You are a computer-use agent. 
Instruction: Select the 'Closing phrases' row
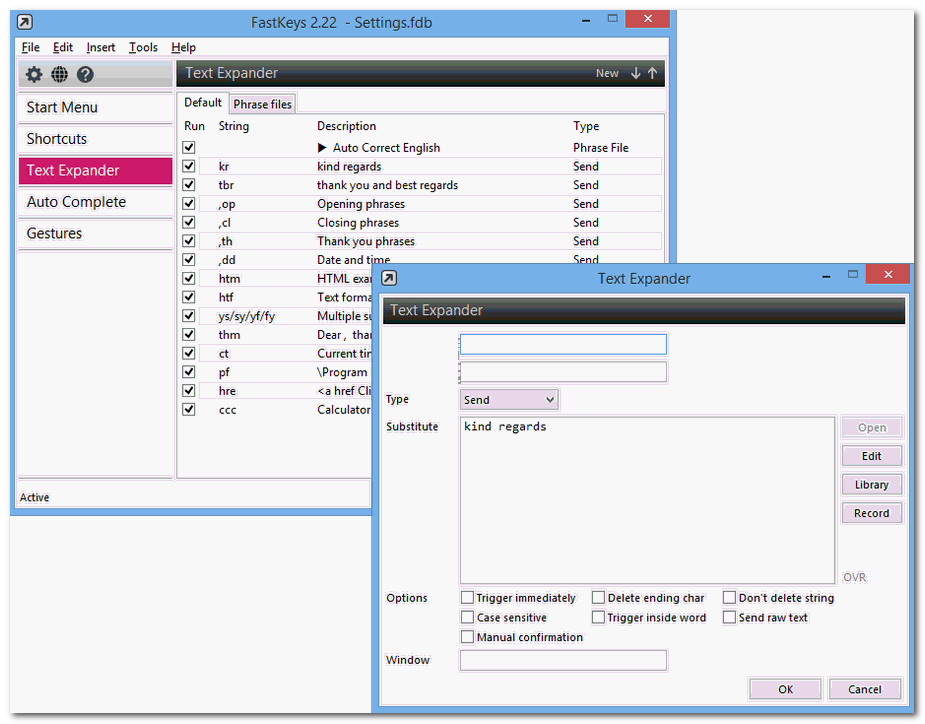click(x=422, y=222)
